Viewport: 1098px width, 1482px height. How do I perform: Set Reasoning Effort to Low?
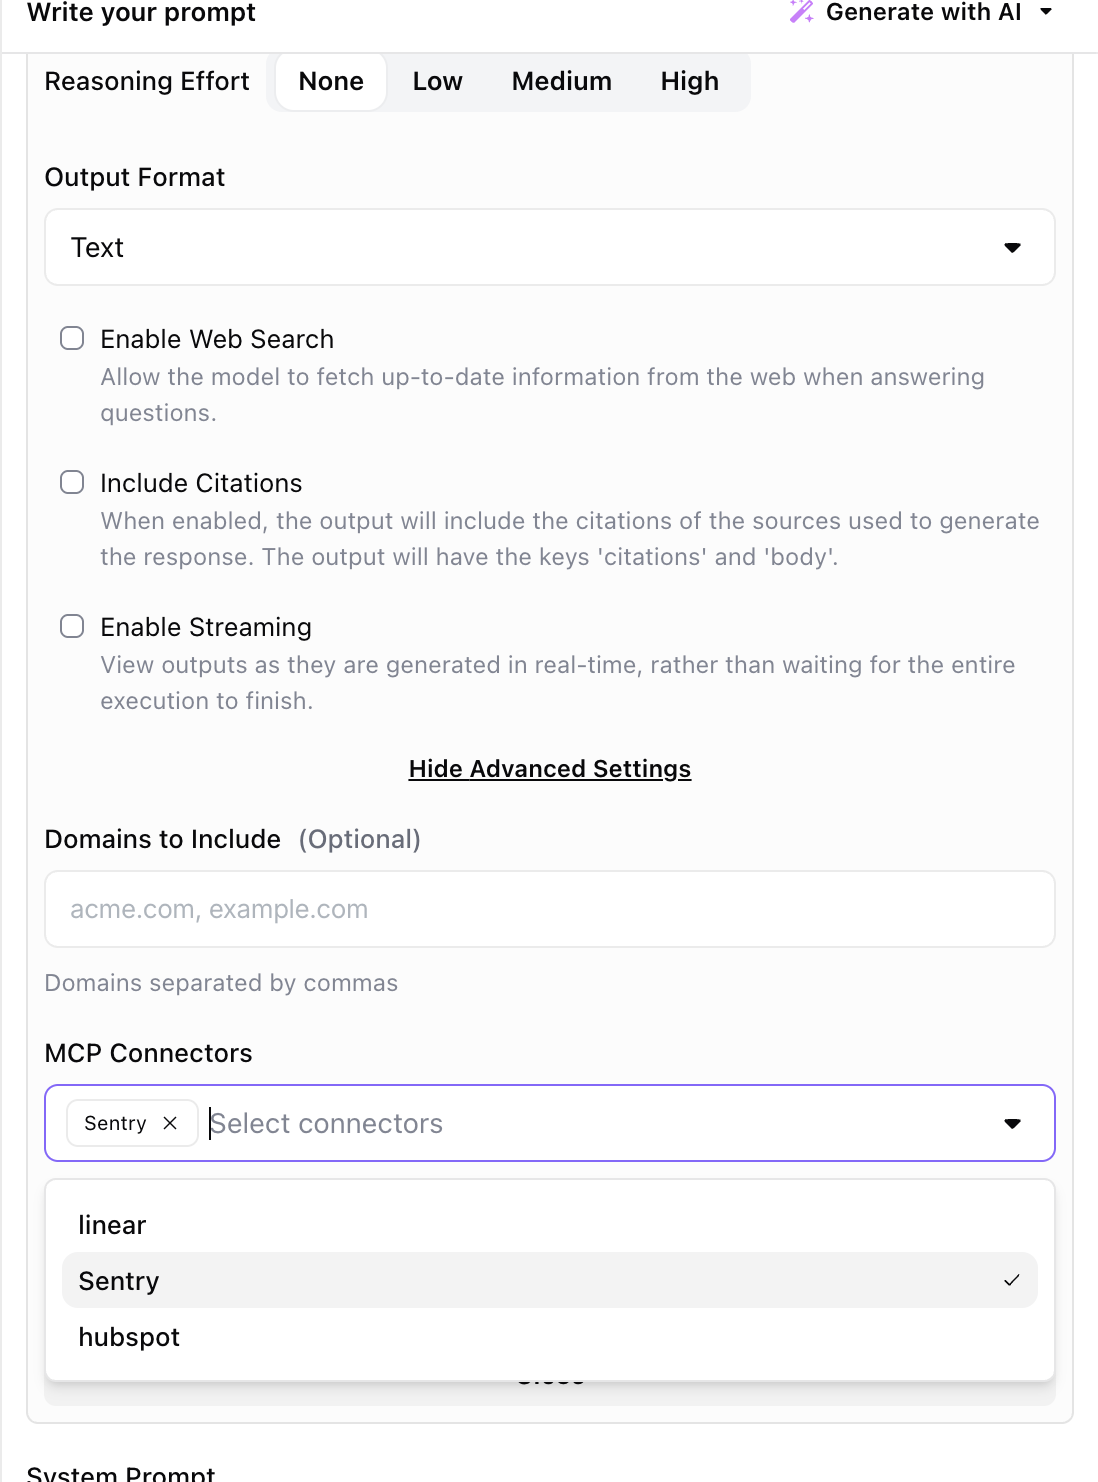click(437, 81)
